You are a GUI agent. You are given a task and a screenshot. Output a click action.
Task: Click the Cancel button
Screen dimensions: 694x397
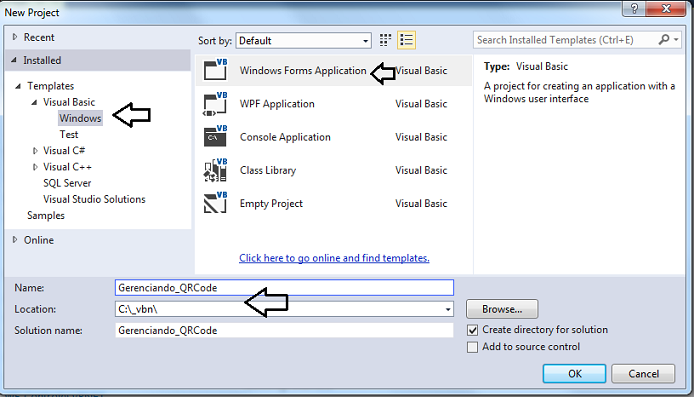643,374
